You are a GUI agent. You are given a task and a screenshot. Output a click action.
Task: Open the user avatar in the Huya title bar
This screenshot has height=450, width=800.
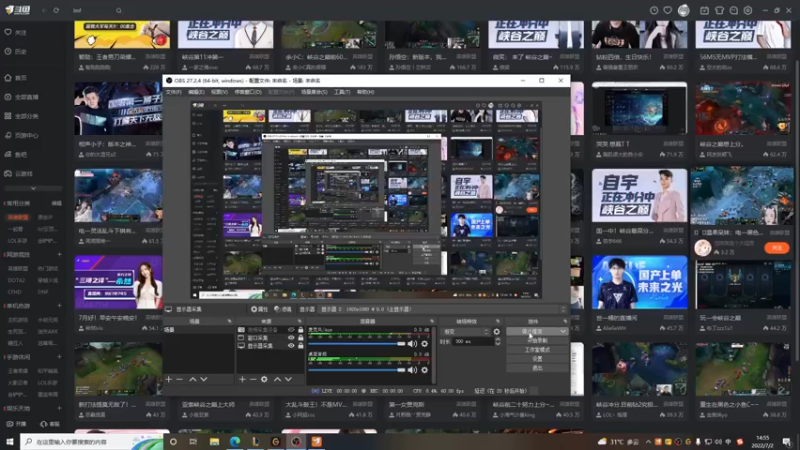(x=684, y=10)
